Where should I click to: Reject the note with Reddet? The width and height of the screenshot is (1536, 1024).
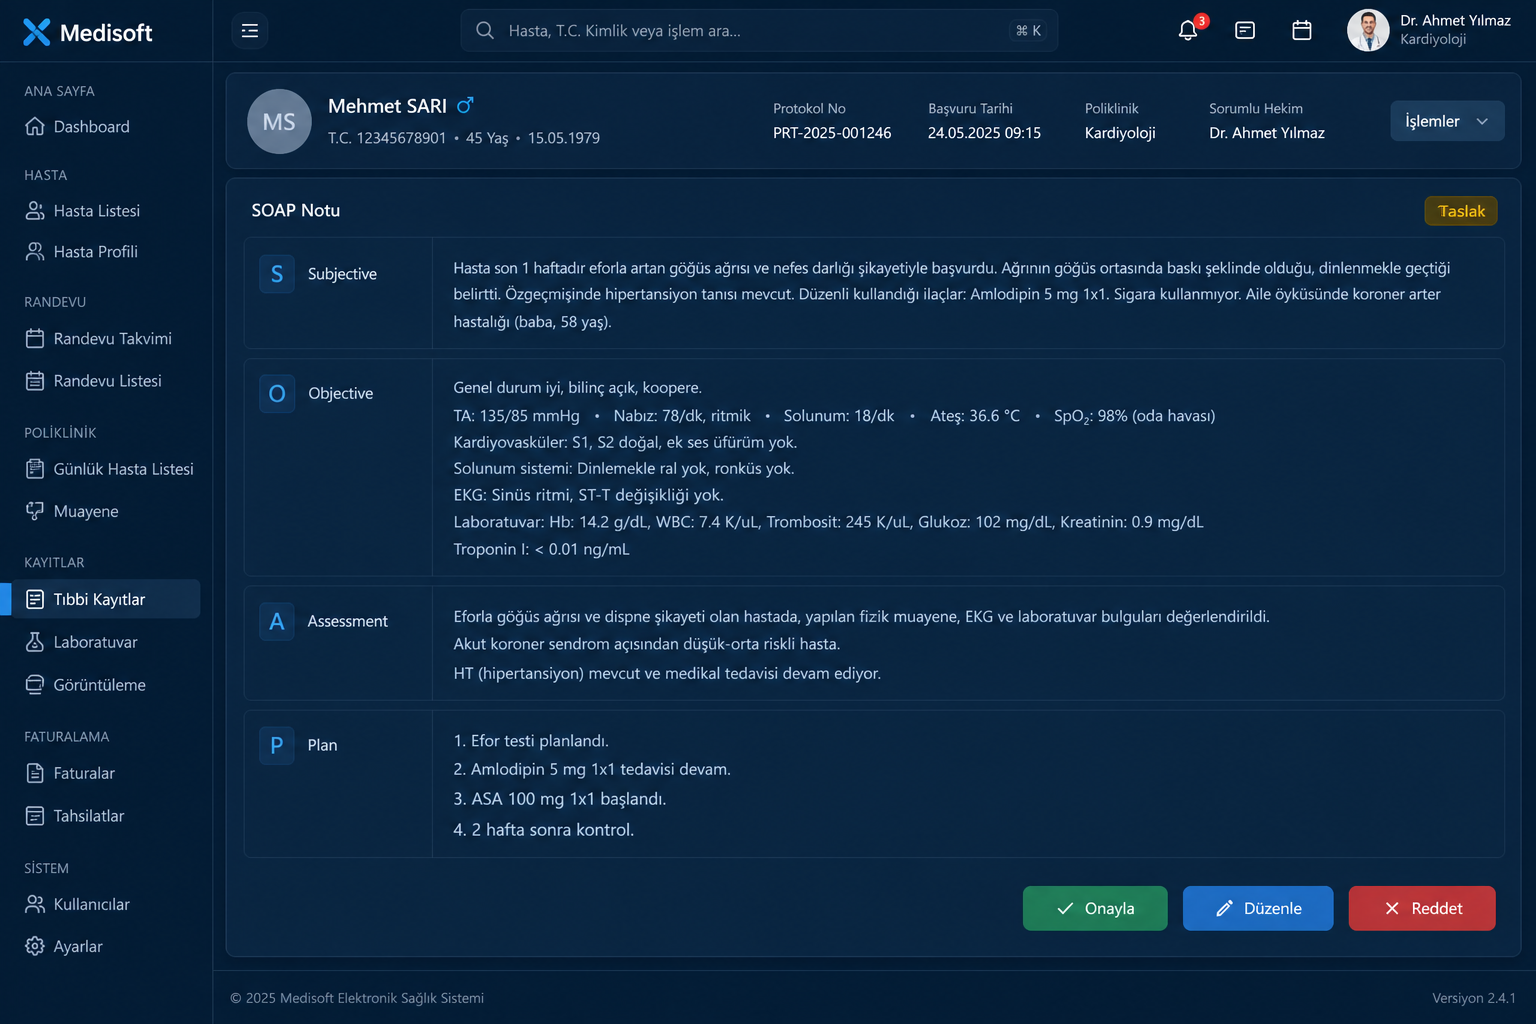[1422, 908]
